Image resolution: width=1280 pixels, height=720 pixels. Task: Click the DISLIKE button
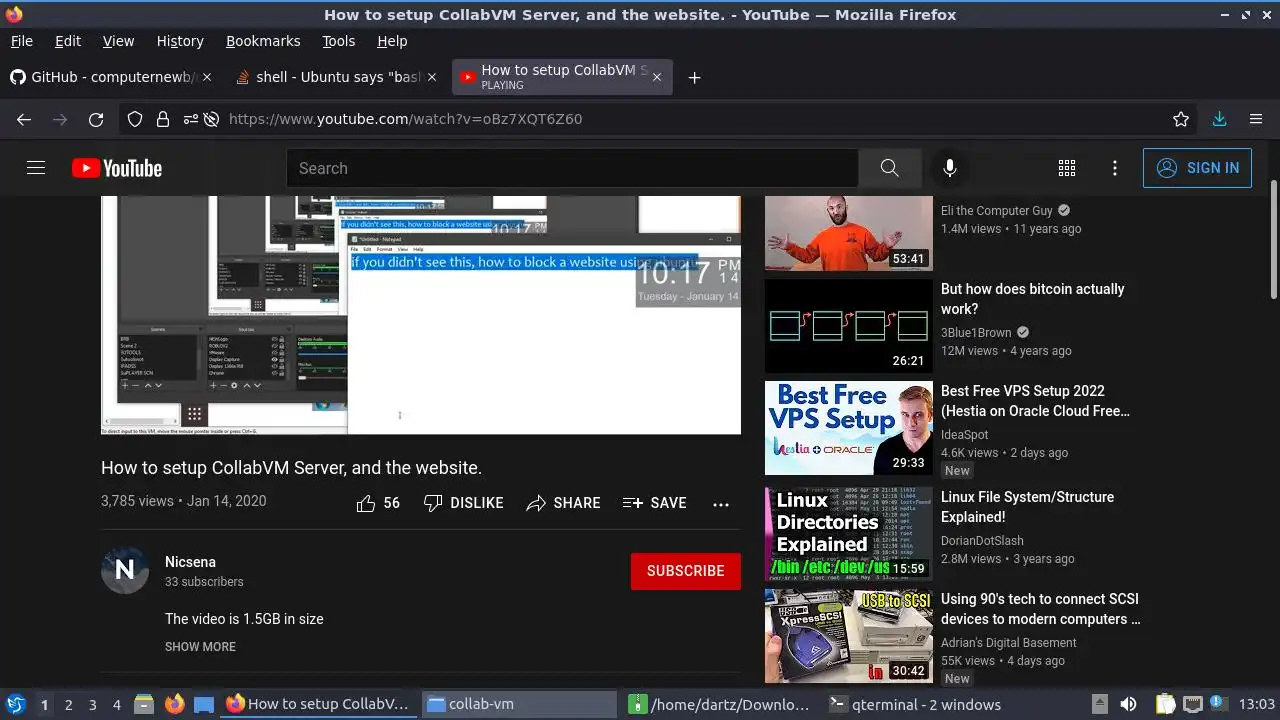tap(464, 503)
